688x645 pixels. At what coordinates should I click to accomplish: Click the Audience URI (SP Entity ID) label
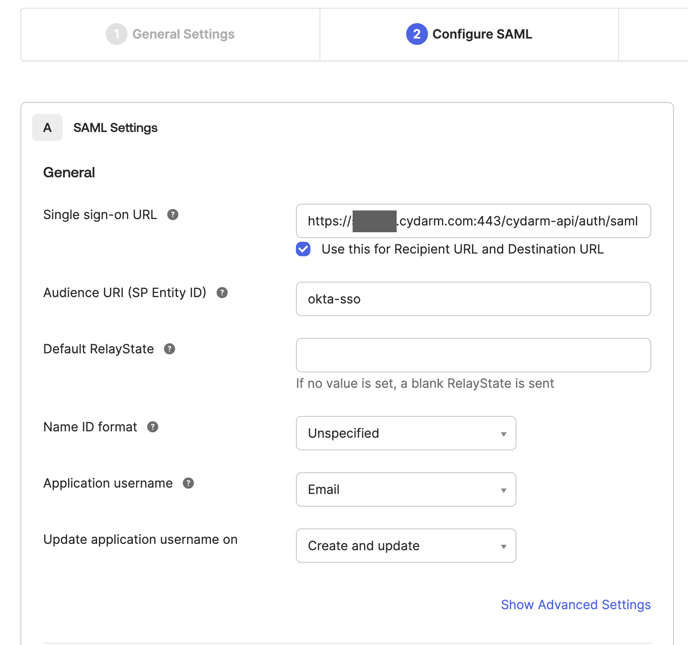click(x=125, y=293)
